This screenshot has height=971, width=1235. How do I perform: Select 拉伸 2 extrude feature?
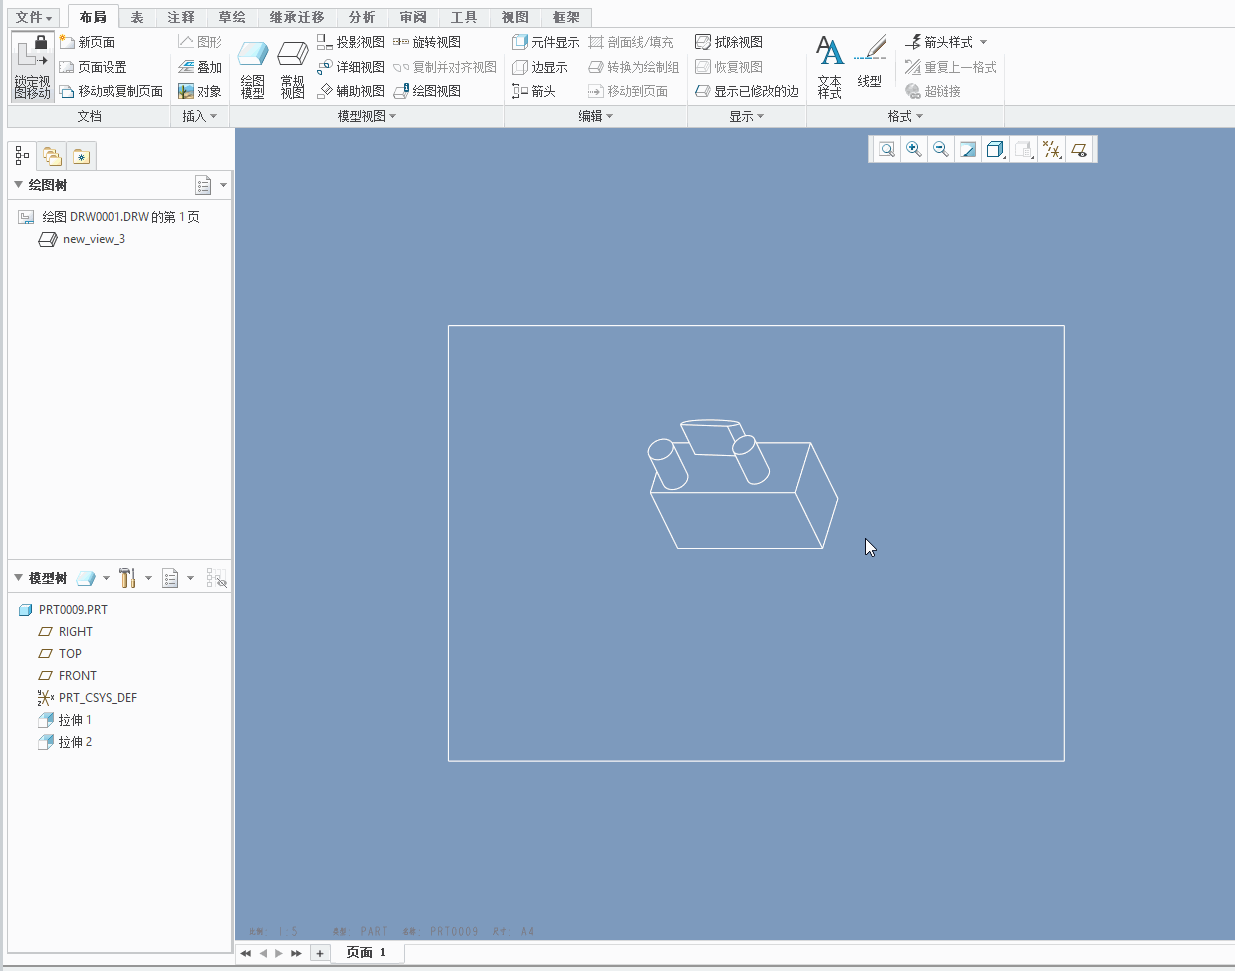click(65, 742)
